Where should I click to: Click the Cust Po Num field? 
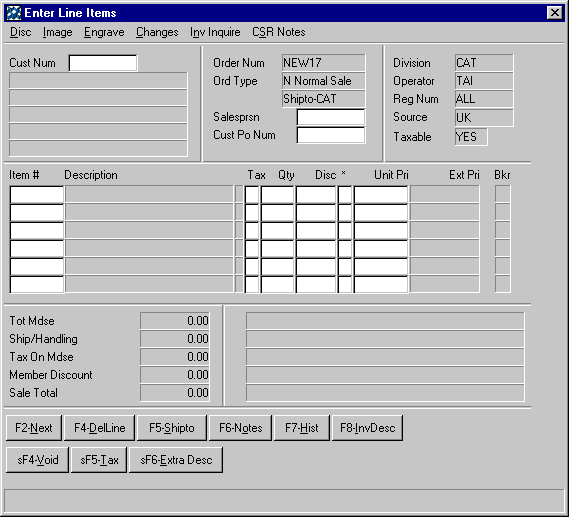(x=331, y=135)
